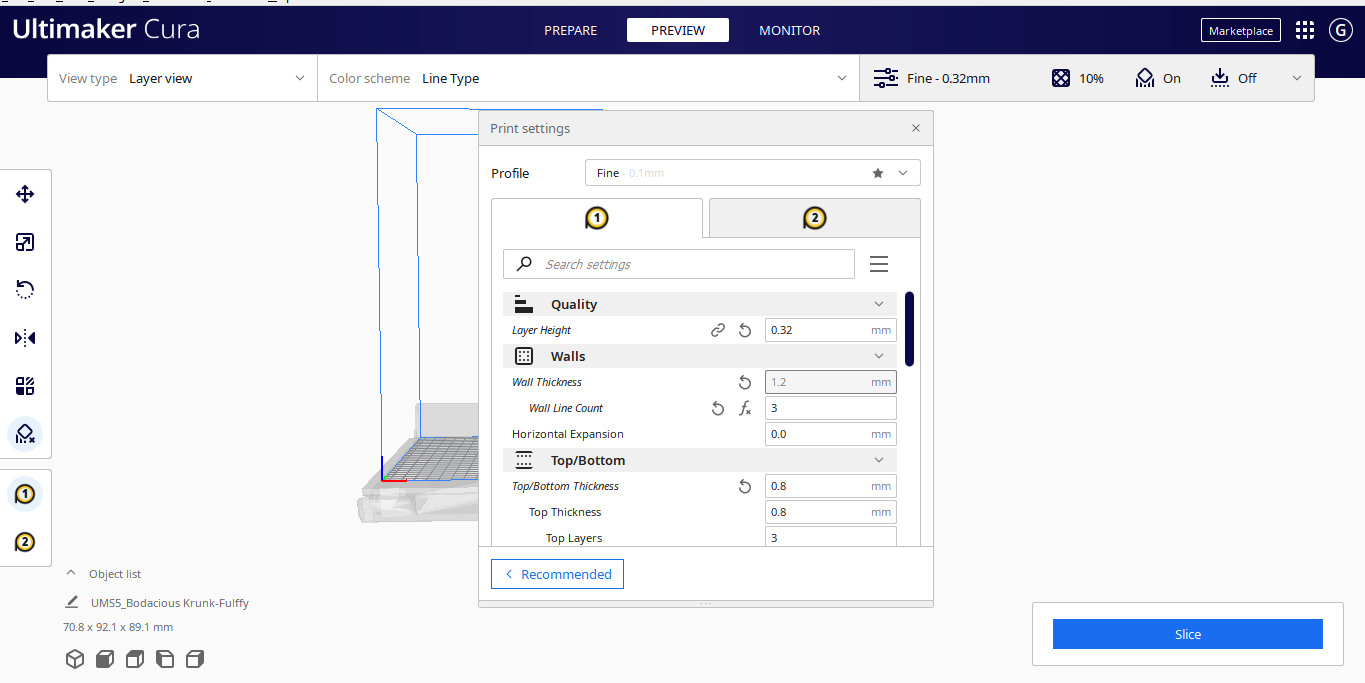Viewport: 1365px width, 683px height.
Task: Go back to Recommended settings
Action: pyautogui.click(x=557, y=574)
